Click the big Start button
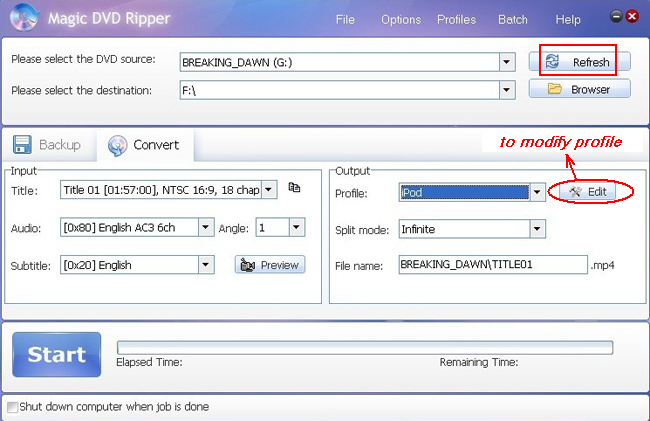The width and height of the screenshot is (650, 421). pos(56,355)
